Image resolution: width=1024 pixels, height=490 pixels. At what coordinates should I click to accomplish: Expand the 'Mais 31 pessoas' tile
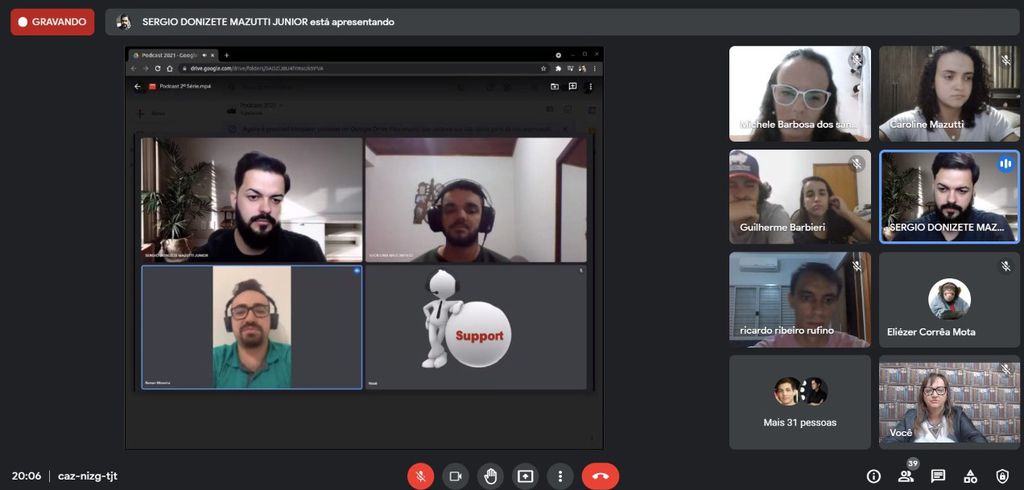800,402
